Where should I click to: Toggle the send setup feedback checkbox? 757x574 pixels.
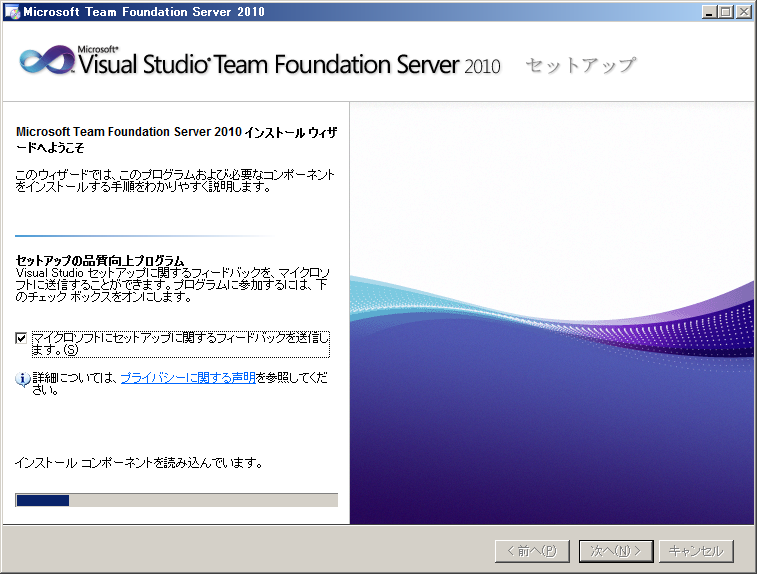(21, 338)
